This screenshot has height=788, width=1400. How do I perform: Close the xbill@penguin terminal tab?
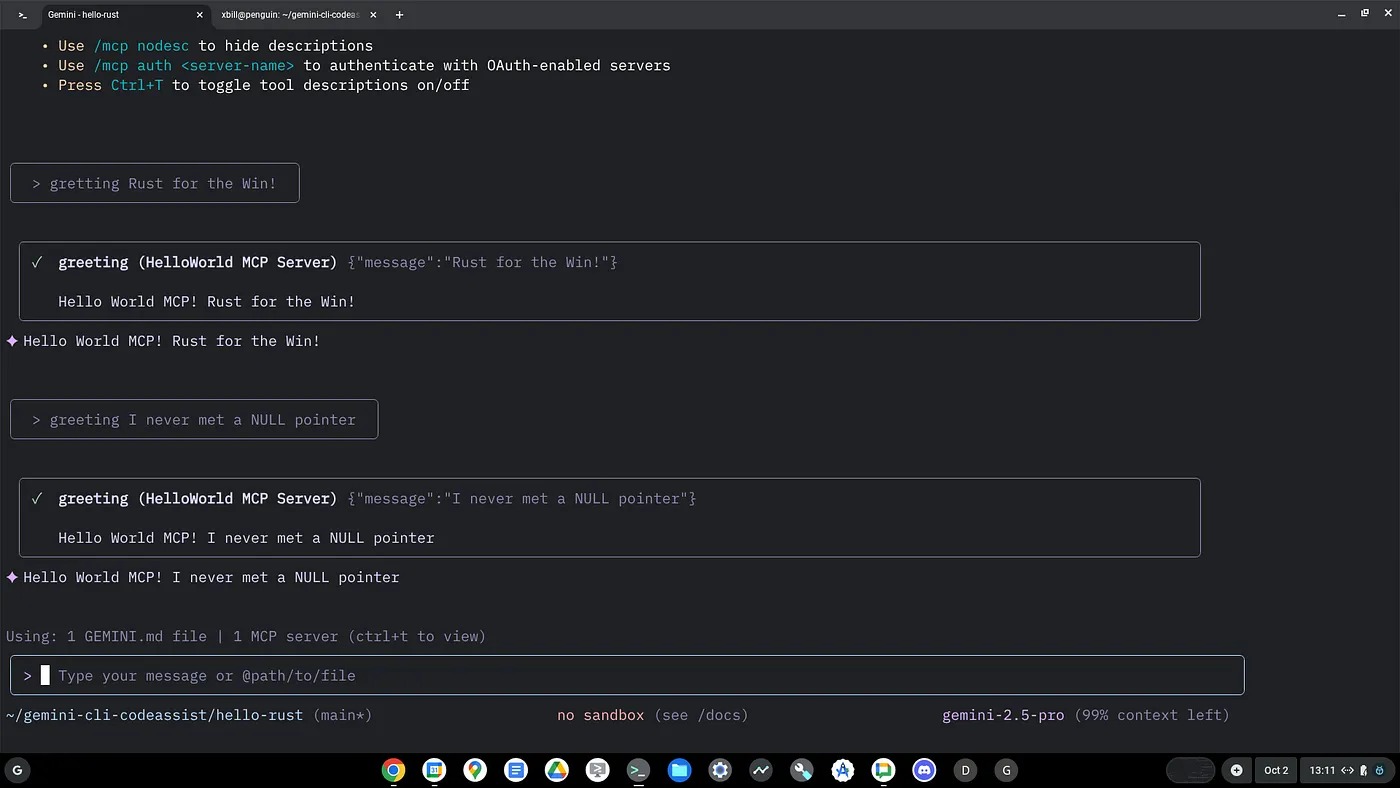pos(374,15)
